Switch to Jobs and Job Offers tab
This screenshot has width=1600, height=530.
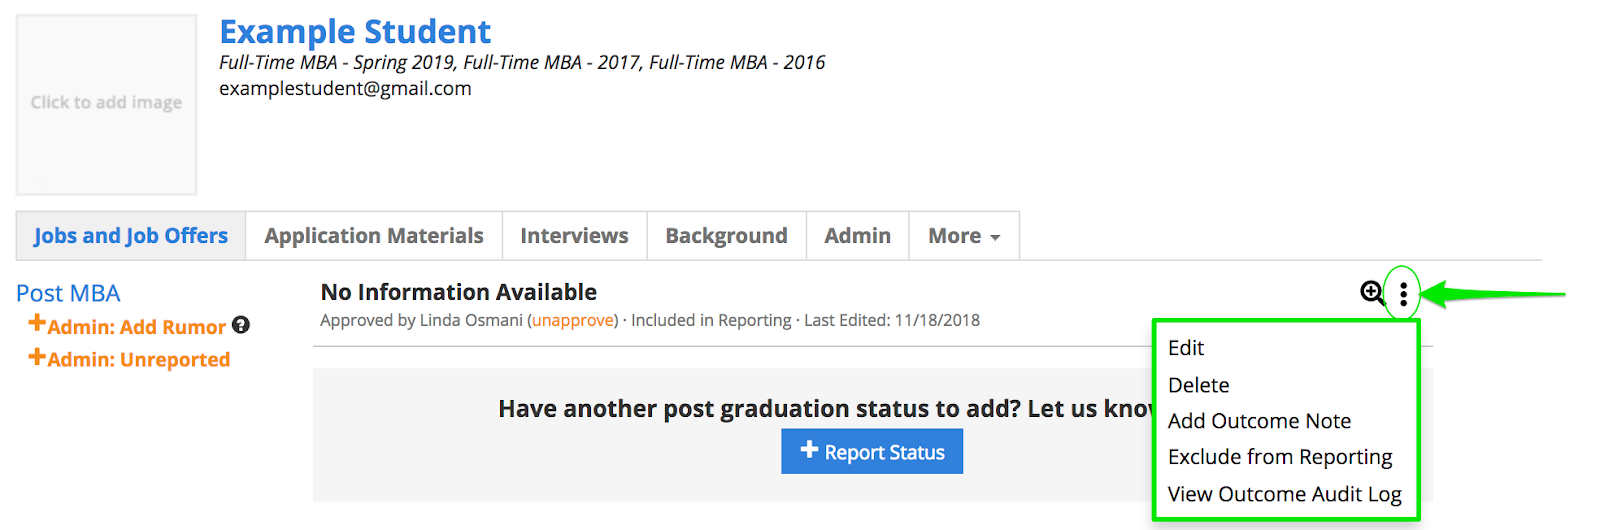pos(131,236)
